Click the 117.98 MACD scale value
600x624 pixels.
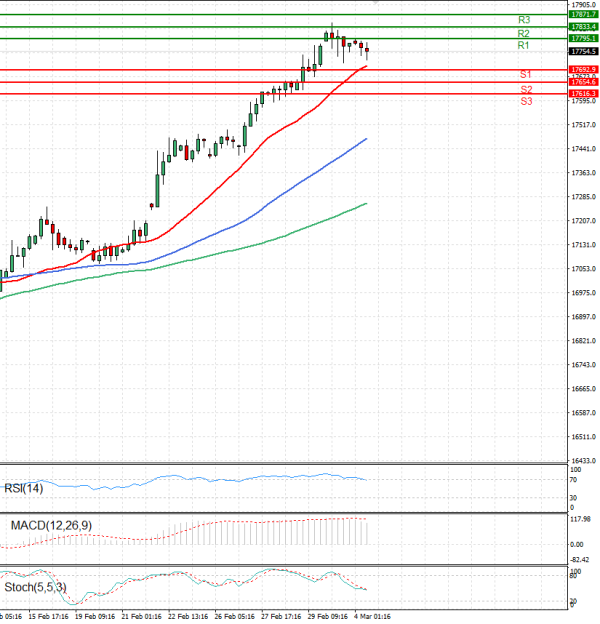(x=581, y=519)
